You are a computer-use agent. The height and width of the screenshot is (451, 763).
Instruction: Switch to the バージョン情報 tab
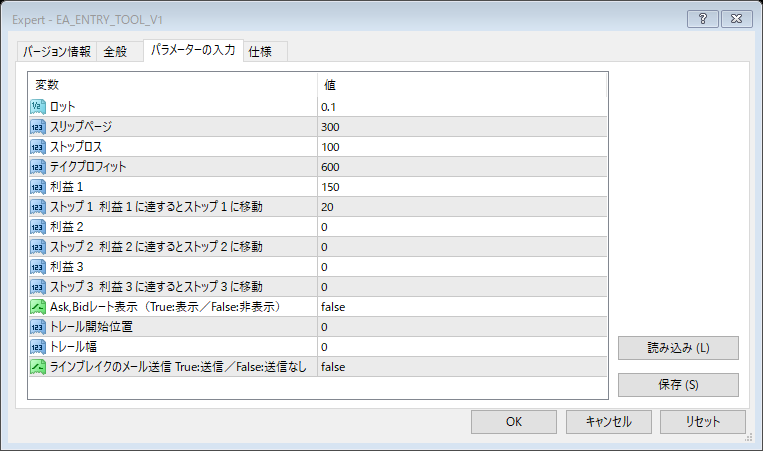pos(57,52)
